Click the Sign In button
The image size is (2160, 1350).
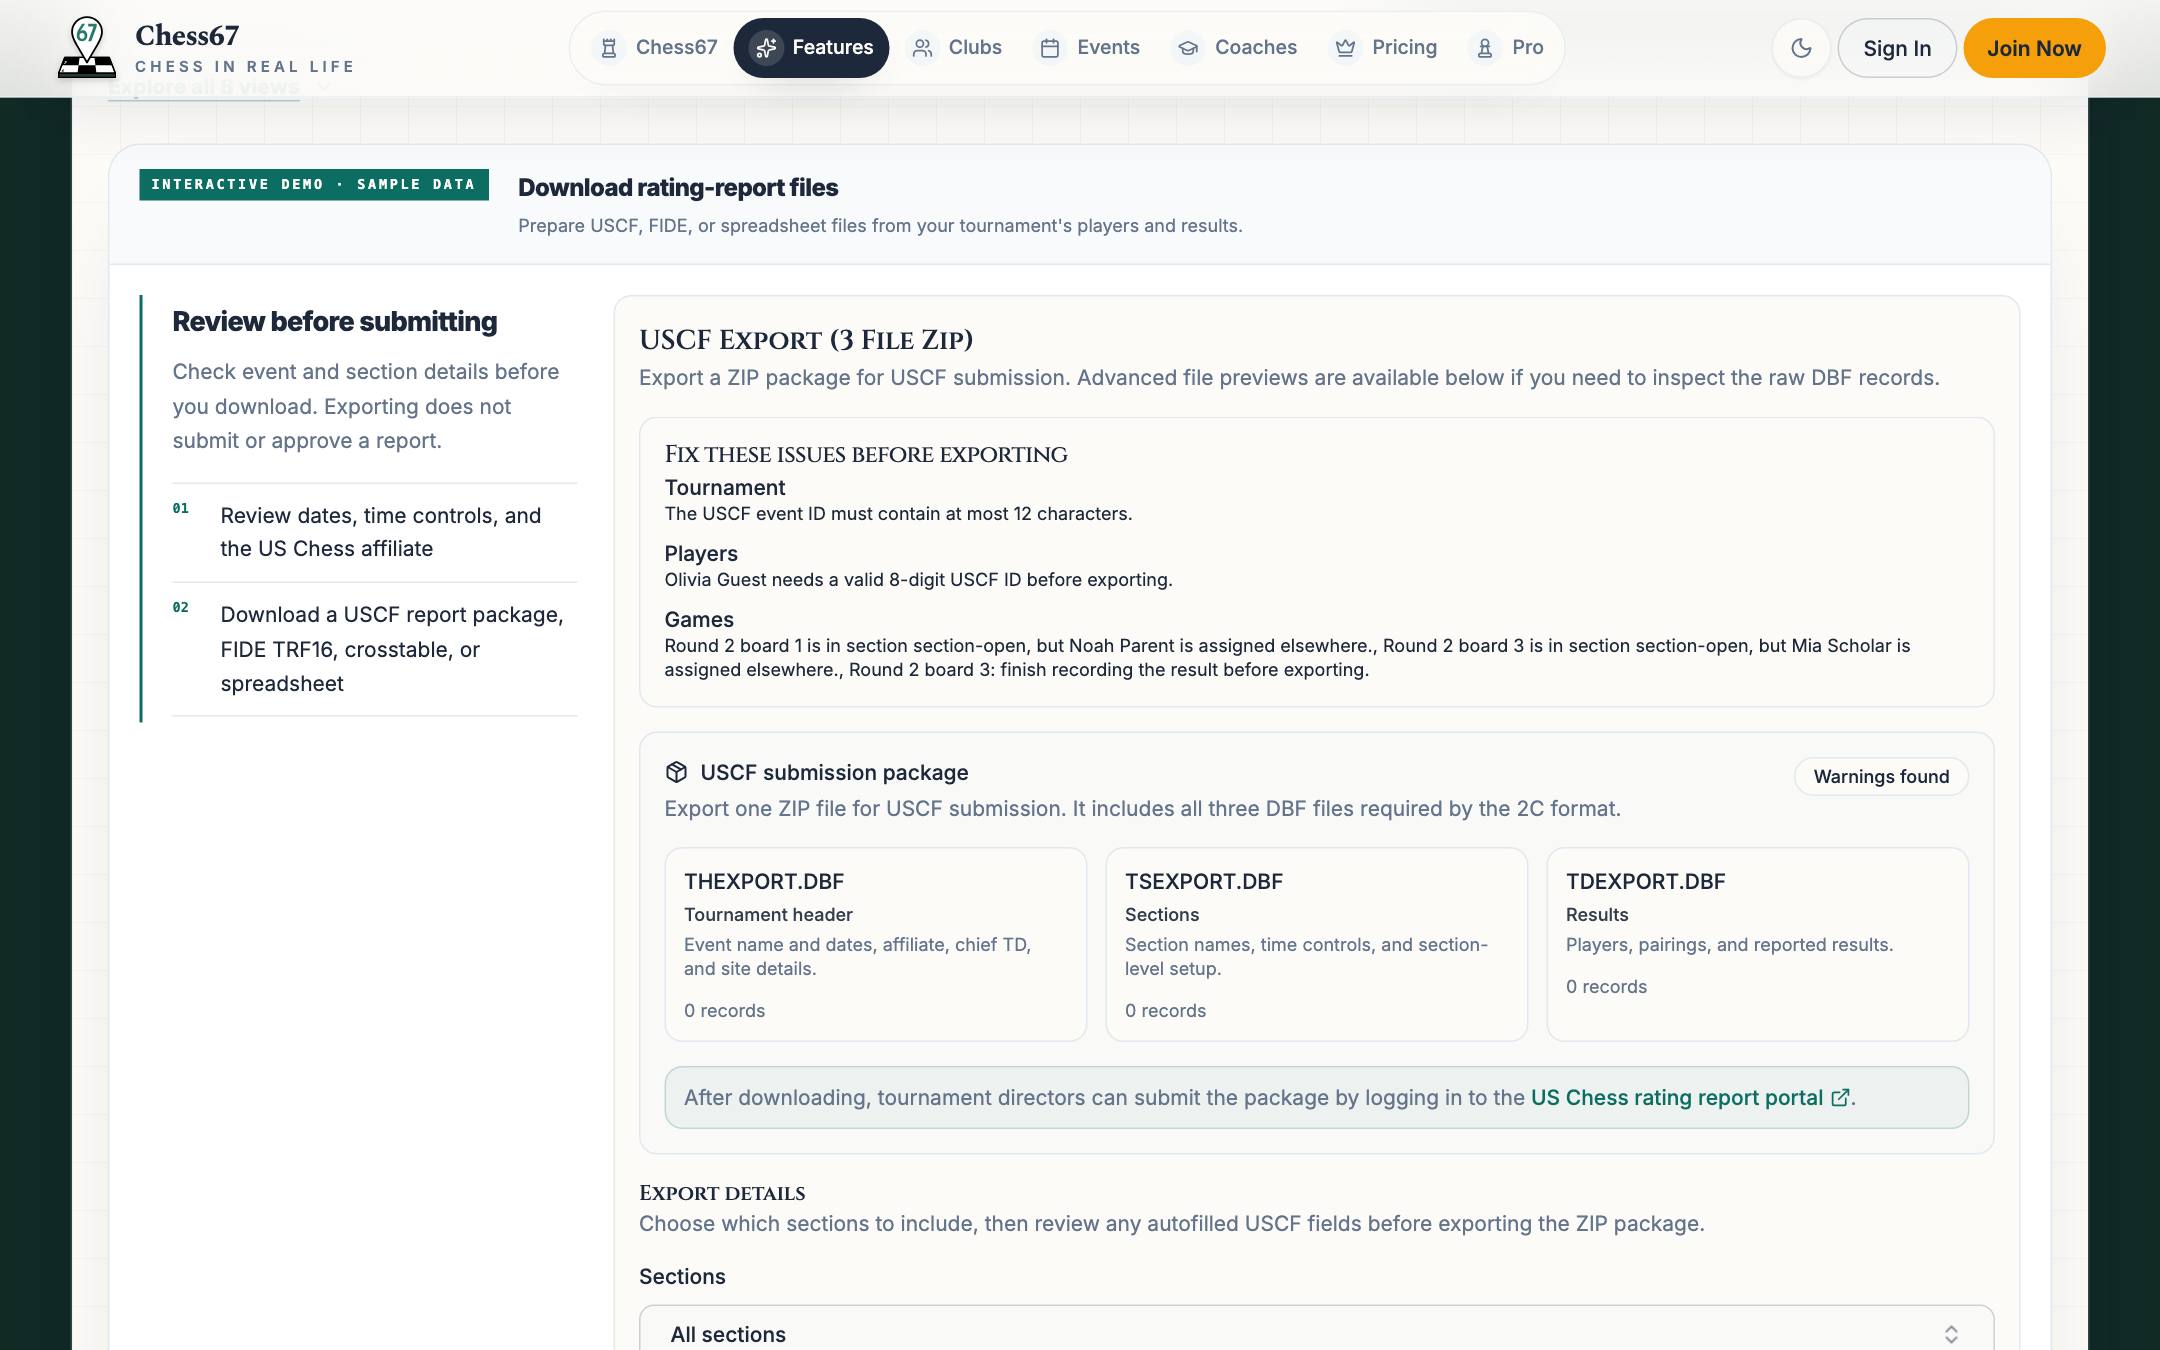coord(1897,48)
